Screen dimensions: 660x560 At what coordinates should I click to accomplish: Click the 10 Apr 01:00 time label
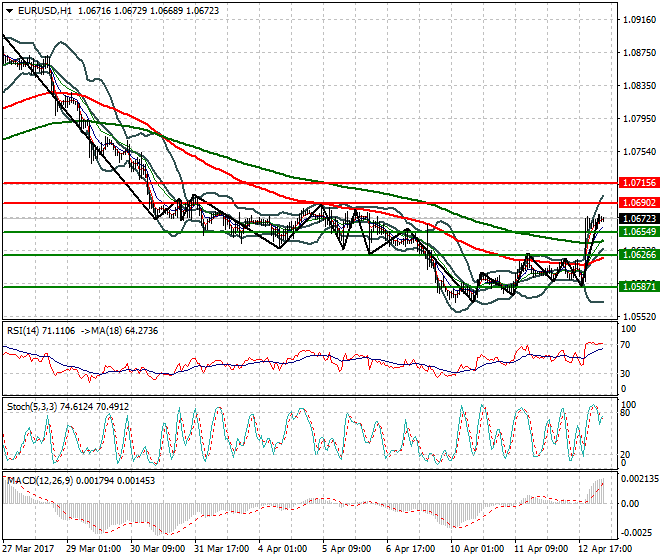pyautogui.click(x=477, y=549)
